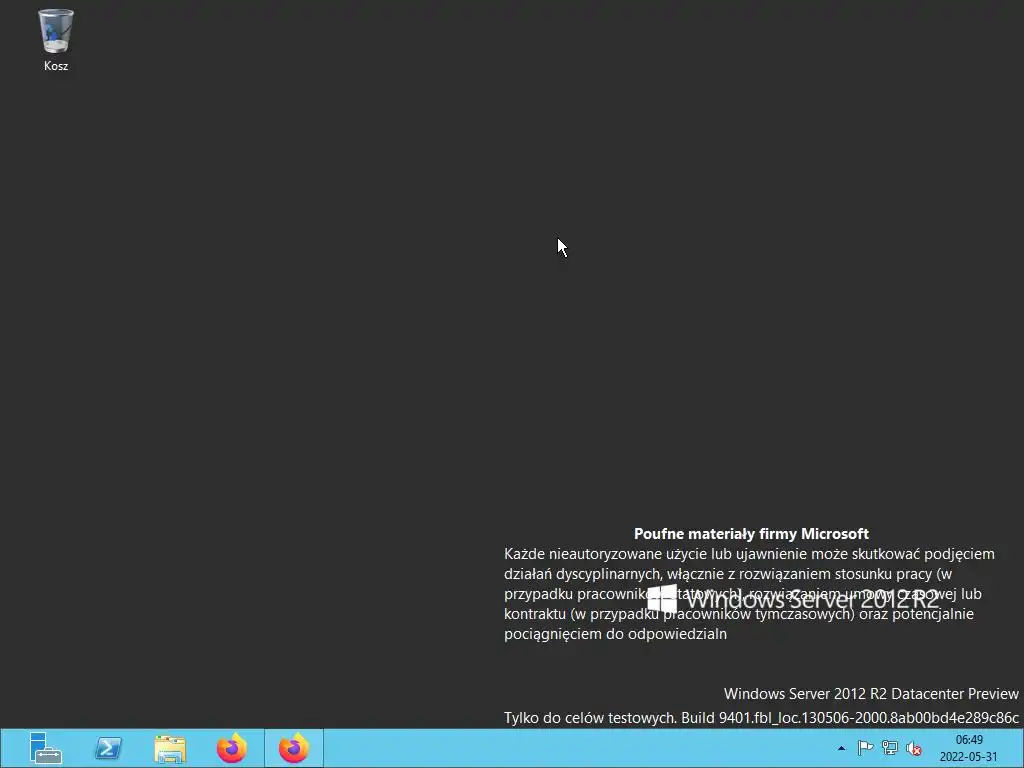Open the clock showing 06:49

pyautogui.click(x=968, y=748)
